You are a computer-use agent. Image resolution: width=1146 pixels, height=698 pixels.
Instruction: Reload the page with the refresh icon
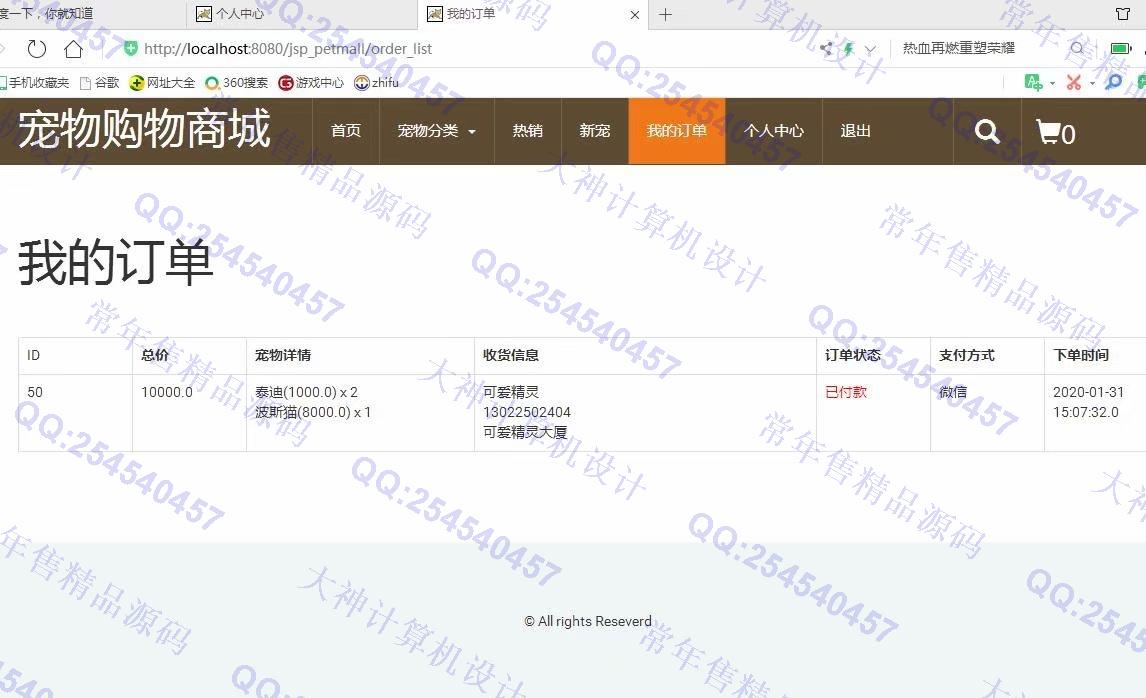(37, 49)
